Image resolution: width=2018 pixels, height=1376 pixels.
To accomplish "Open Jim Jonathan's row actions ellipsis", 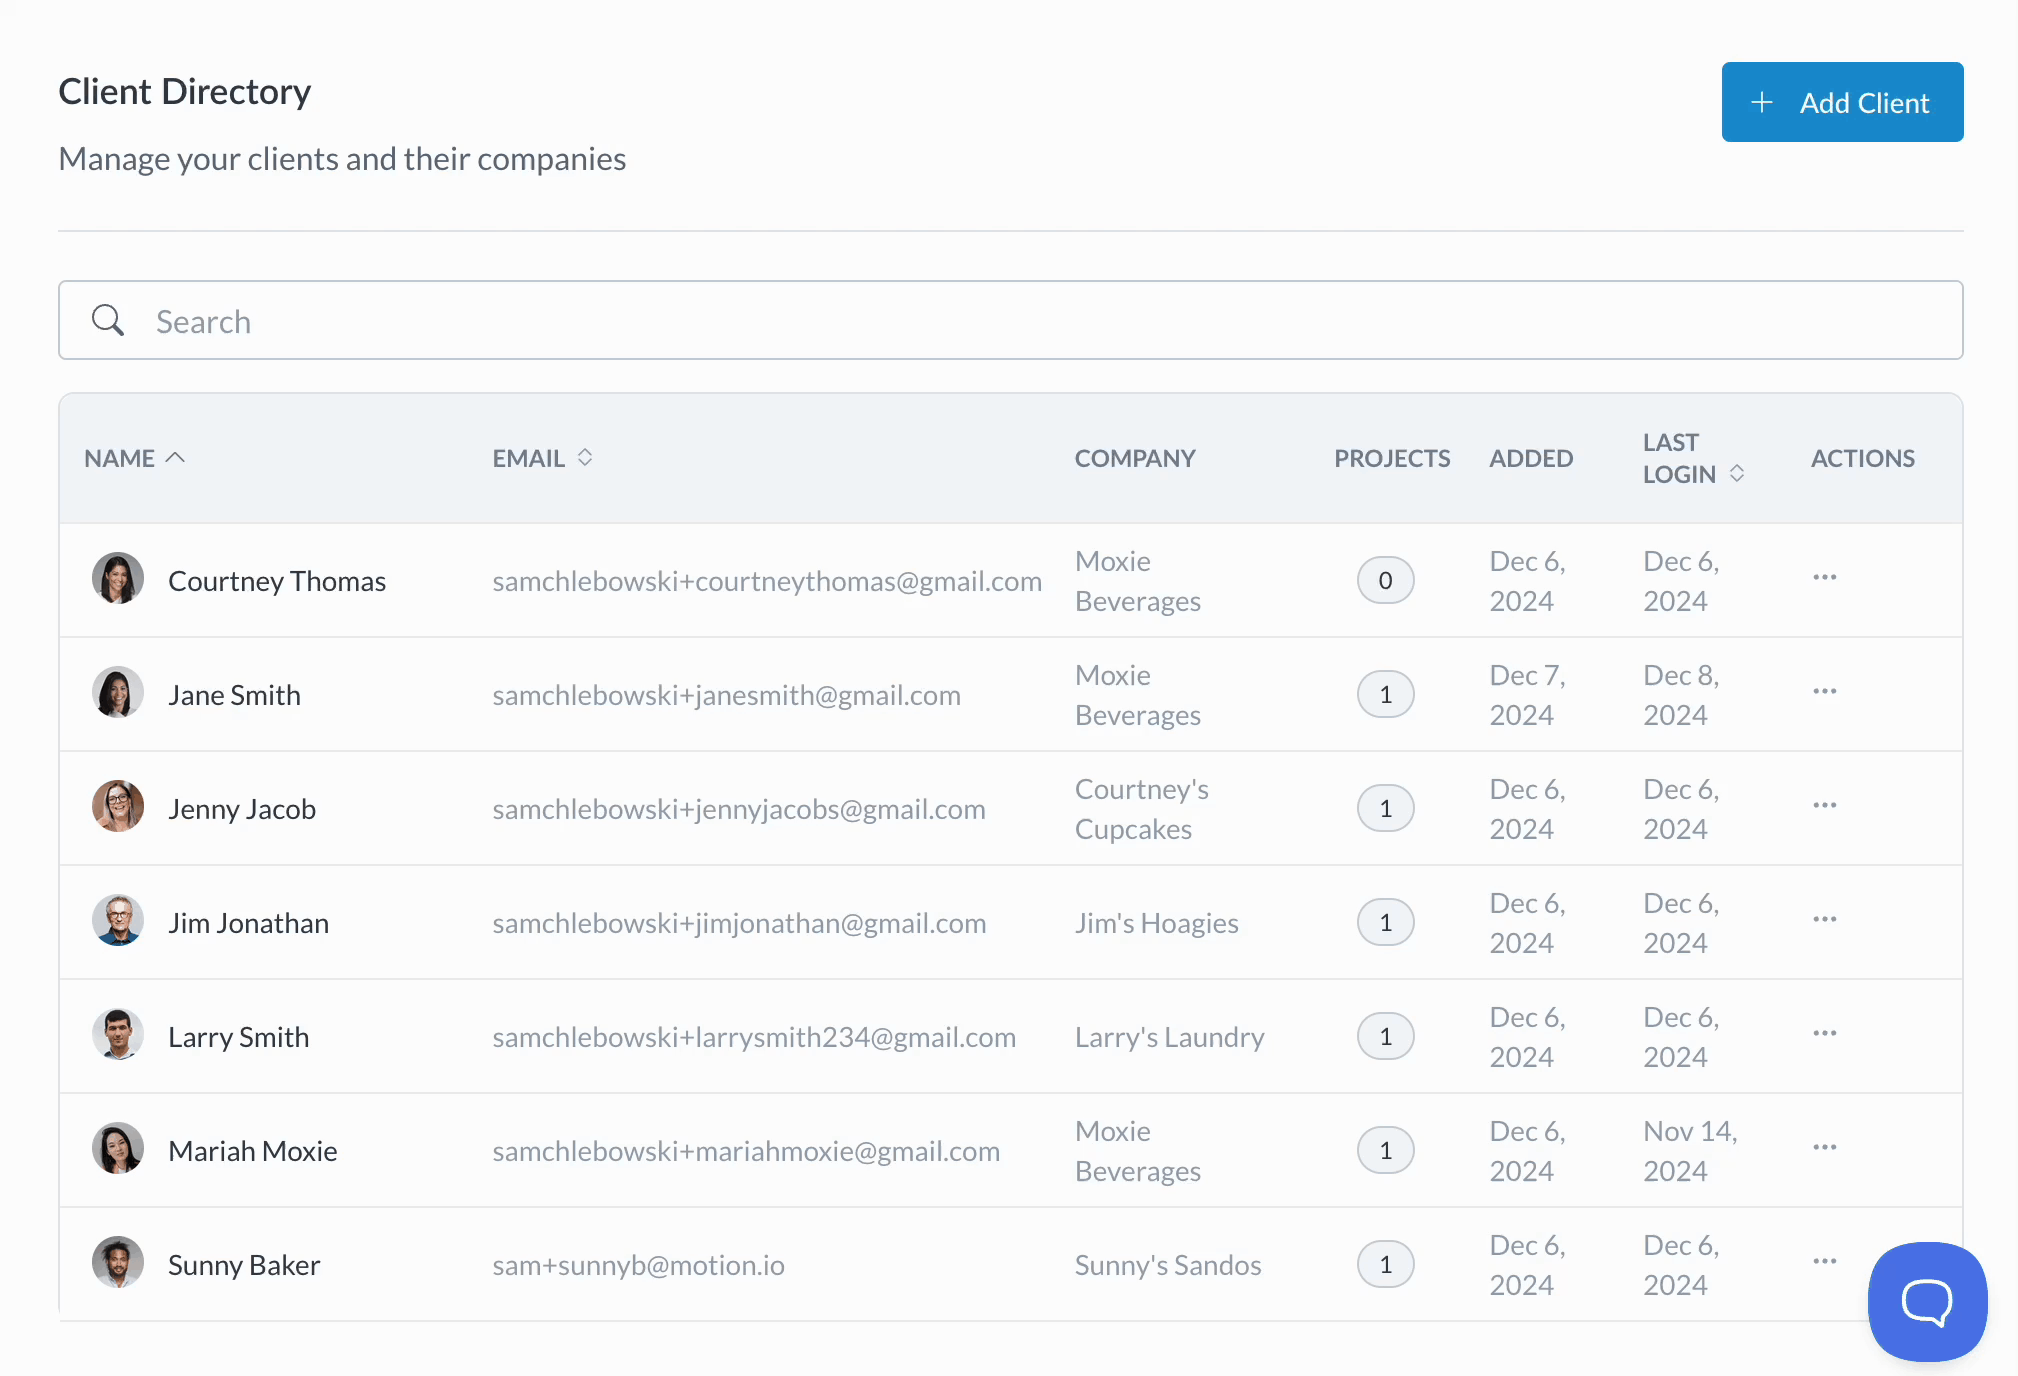I will click(1824, 920).
